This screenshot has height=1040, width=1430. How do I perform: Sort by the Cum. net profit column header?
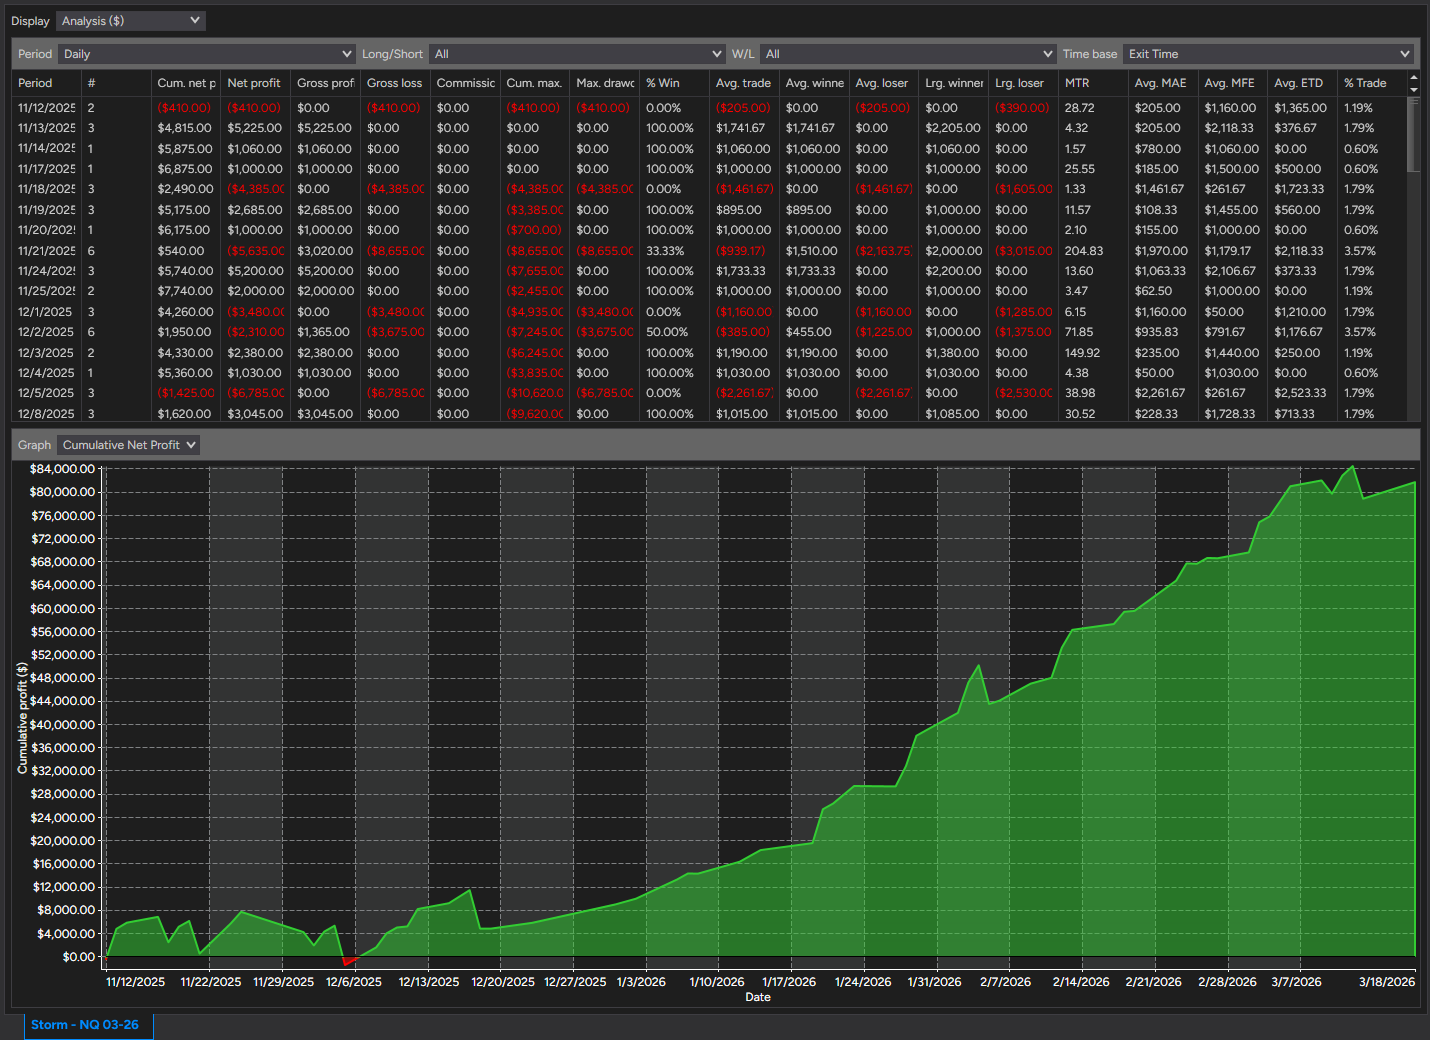pos(186,83)
